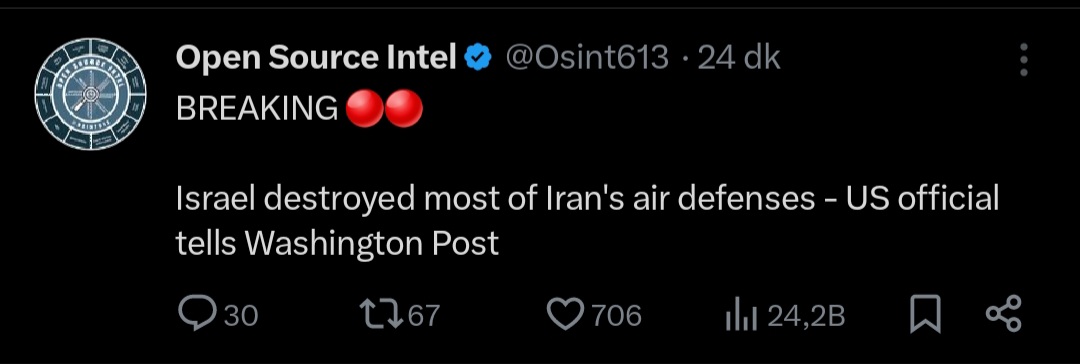Click the first red circle emoji
This screenshot has height=364, width=1080.
point(364,108)
